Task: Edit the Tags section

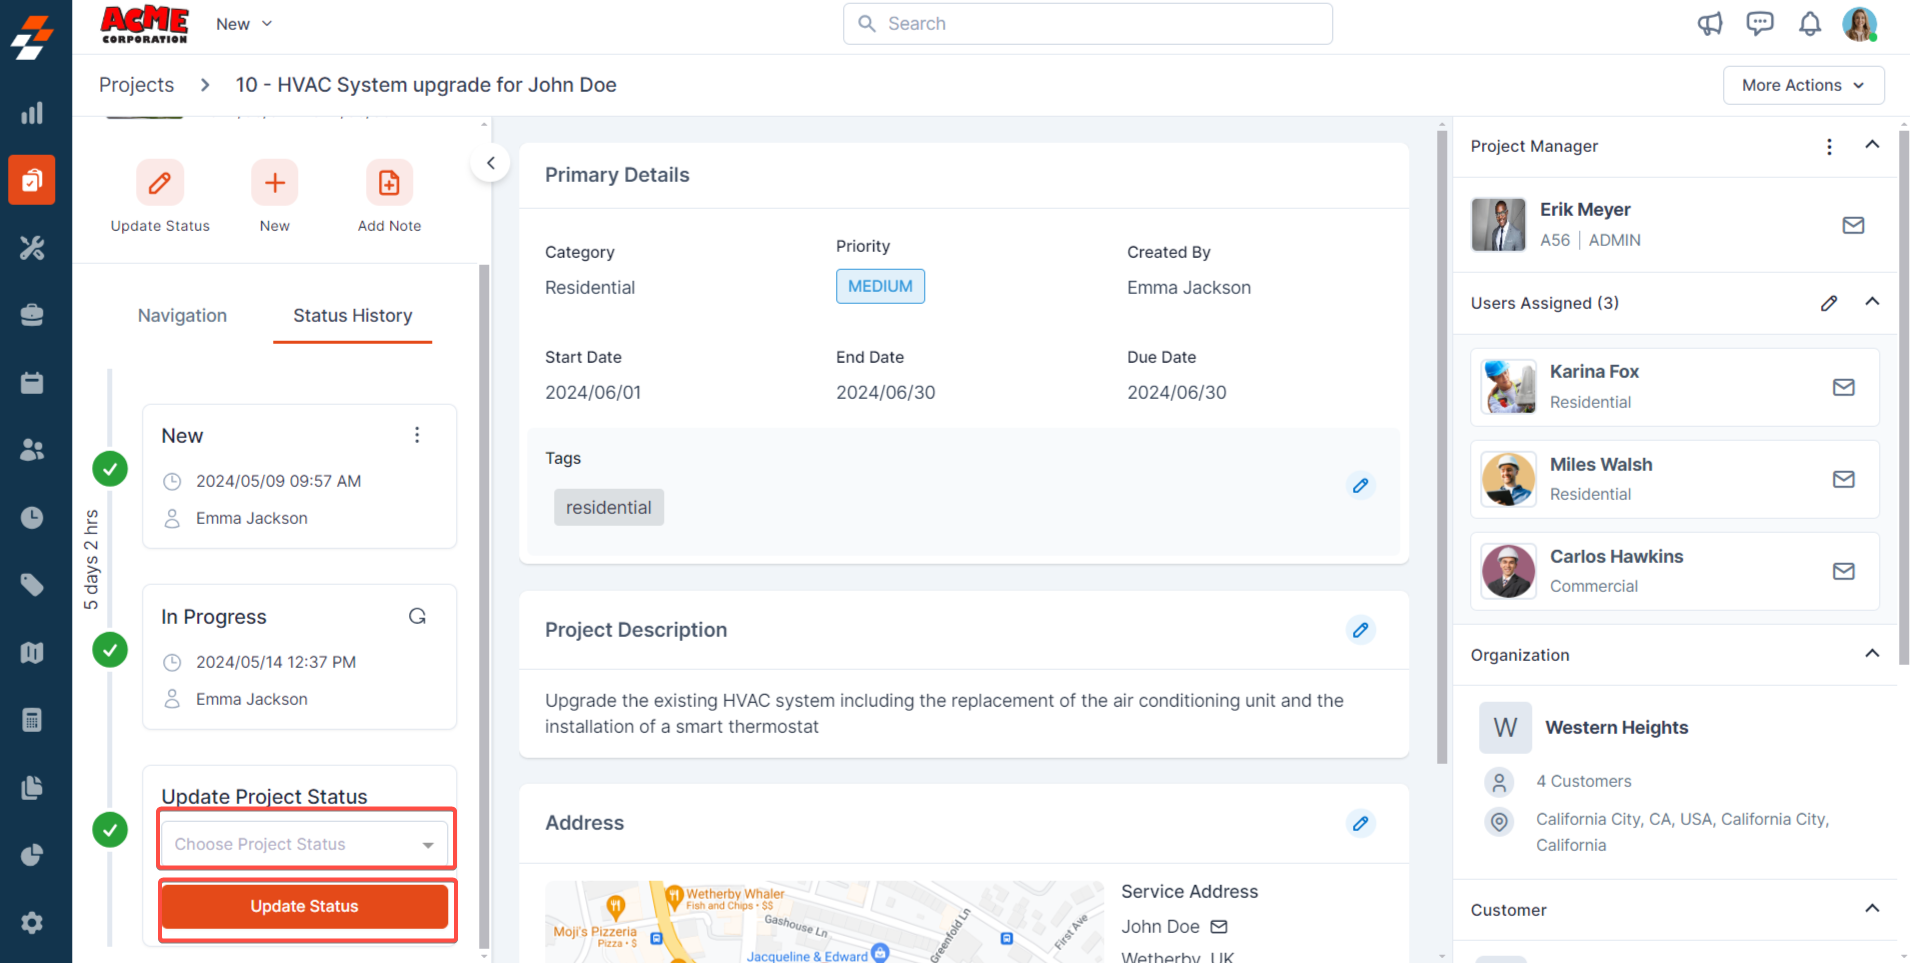Action: coord(1360,486)
